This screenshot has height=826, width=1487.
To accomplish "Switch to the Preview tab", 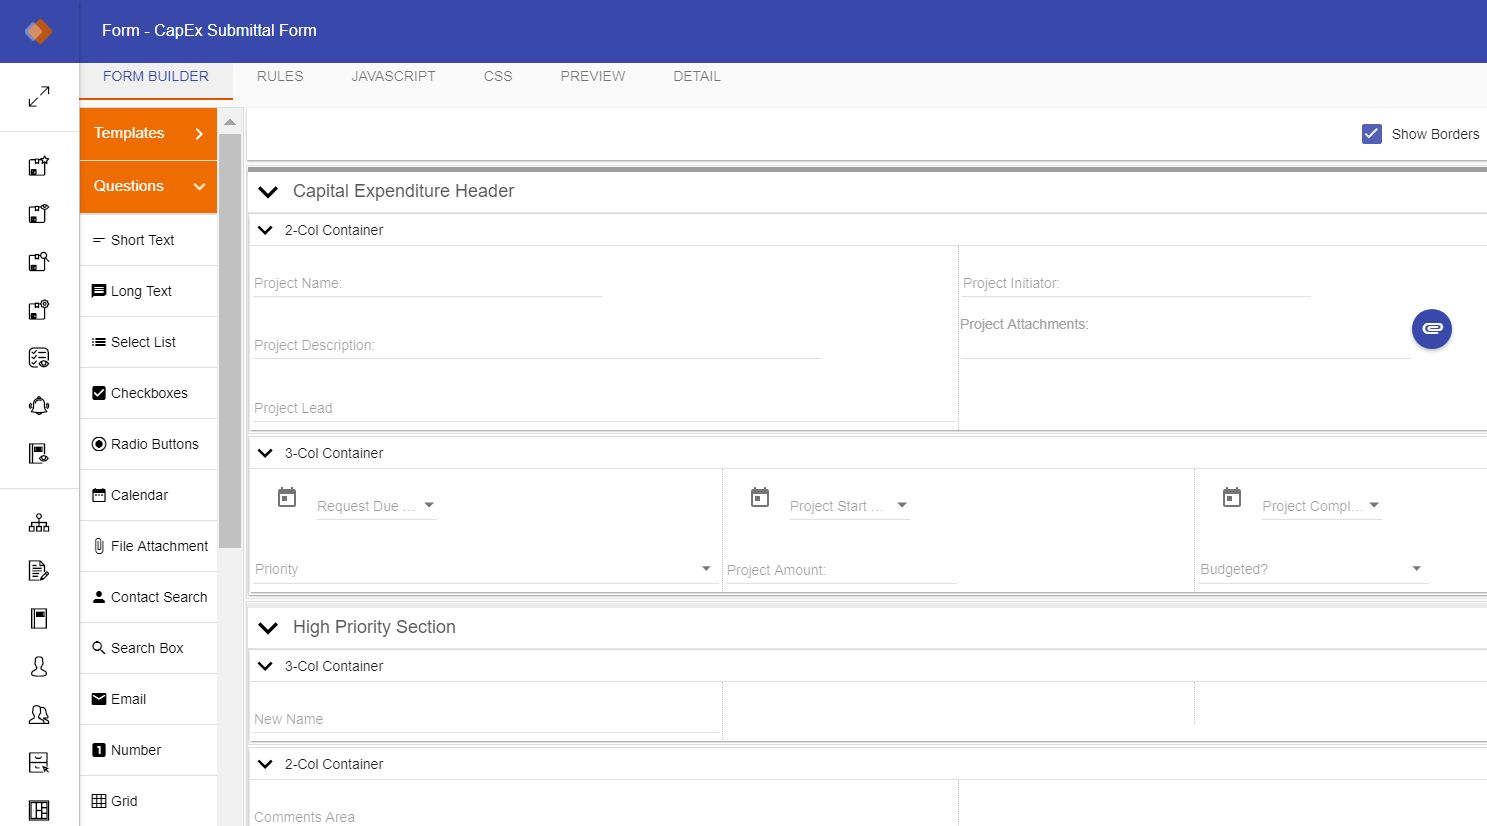I will point(593,76).
